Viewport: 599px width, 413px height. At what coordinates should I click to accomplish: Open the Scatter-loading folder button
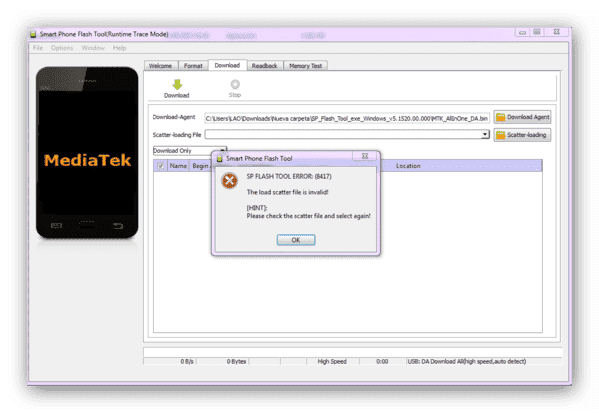tap(522, 135)
